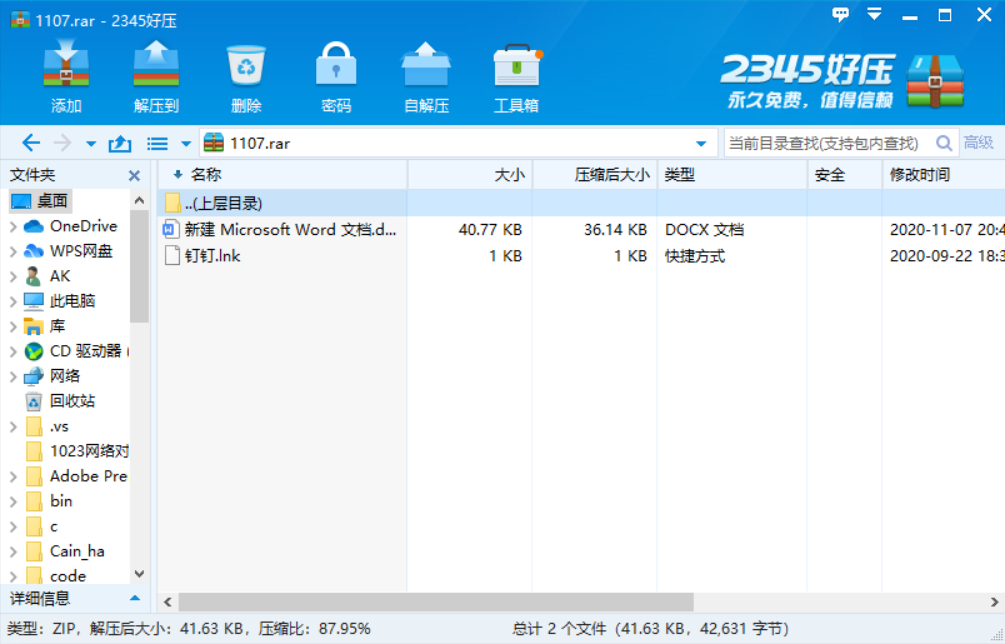The height and width of the screenshot is (644, 1005).
Task: Click the 回收站 recycle bin icon
Action: [x=33, y=402]
